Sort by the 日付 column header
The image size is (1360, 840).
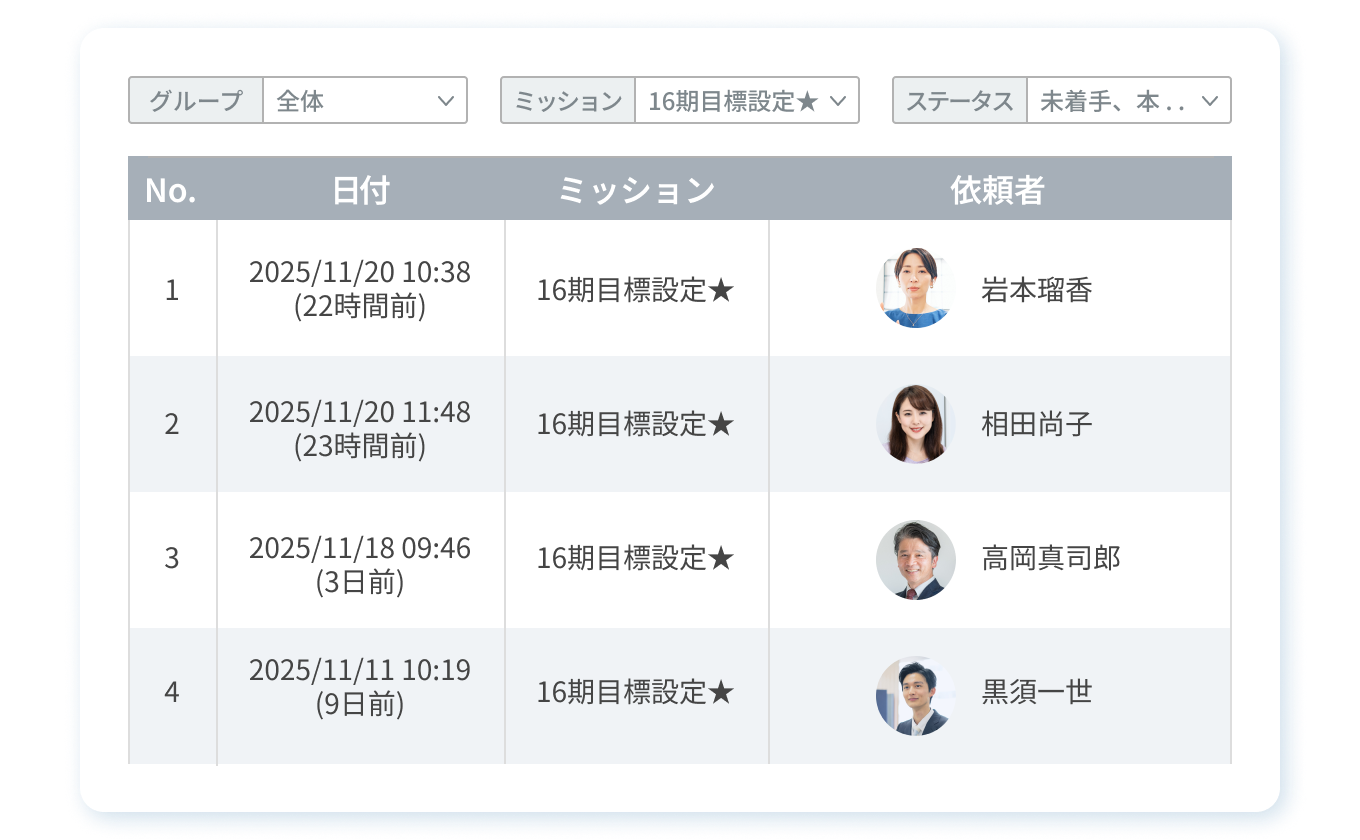pos(360,190)
